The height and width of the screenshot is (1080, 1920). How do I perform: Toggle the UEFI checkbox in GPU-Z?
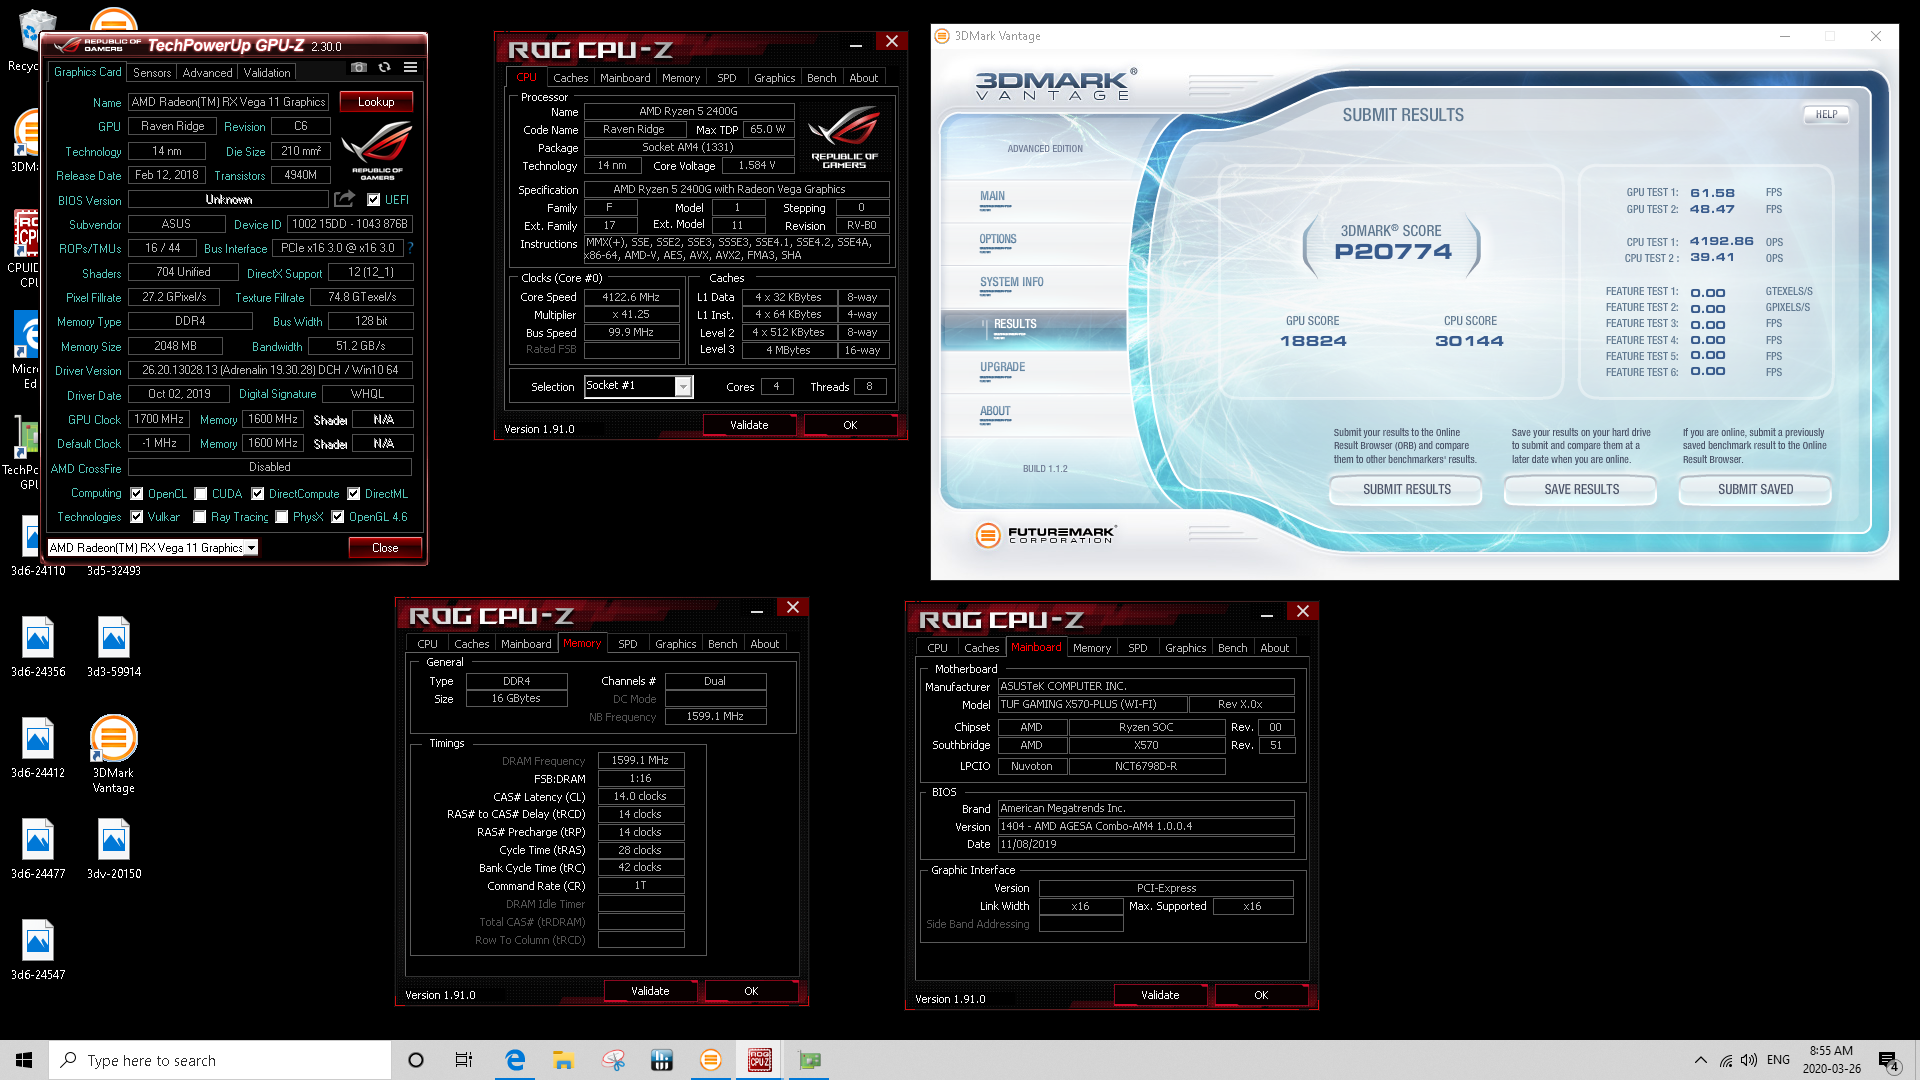[x=374, y=200]
